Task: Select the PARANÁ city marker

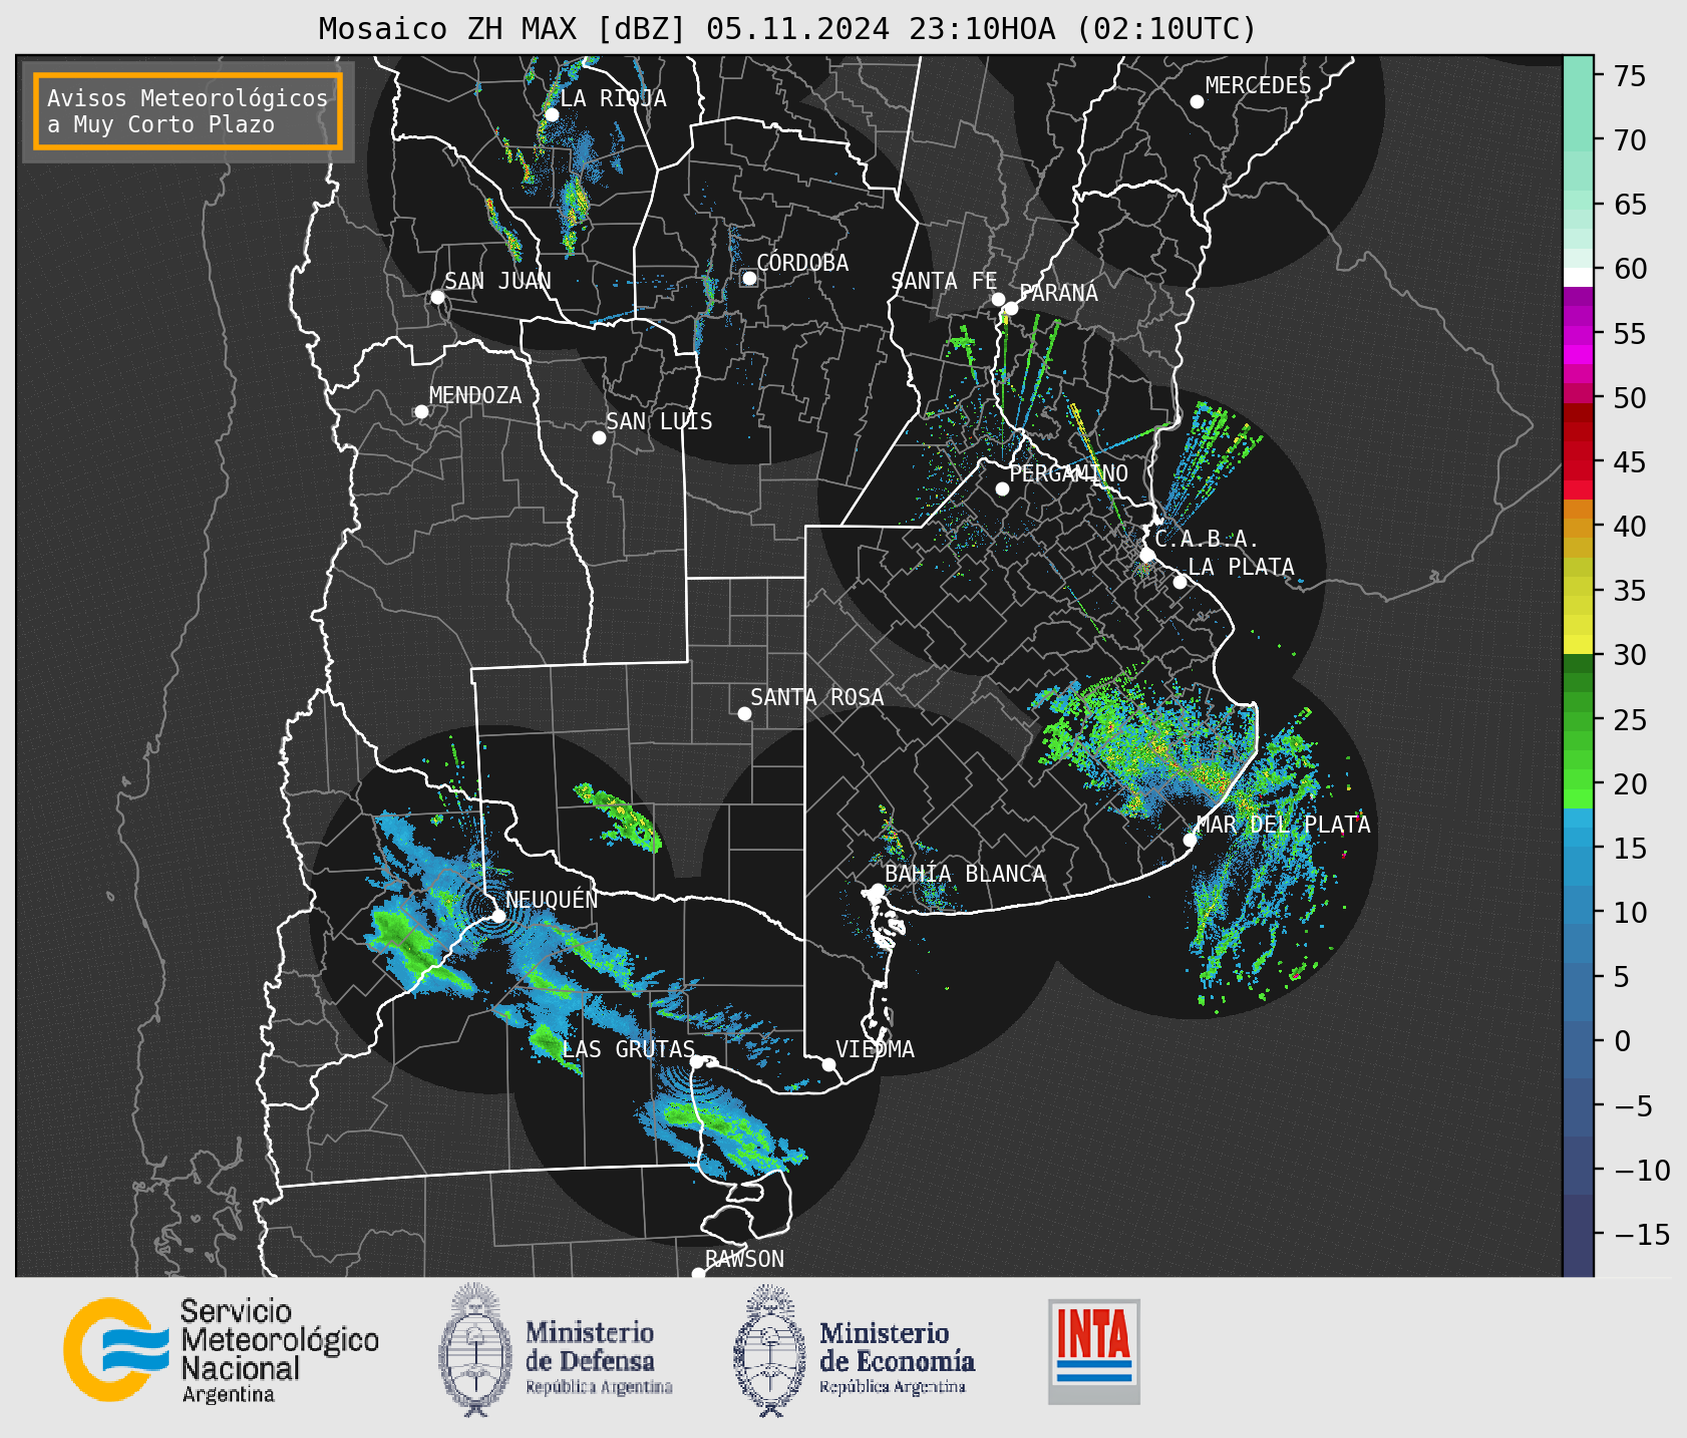Action: [1011, 308]
